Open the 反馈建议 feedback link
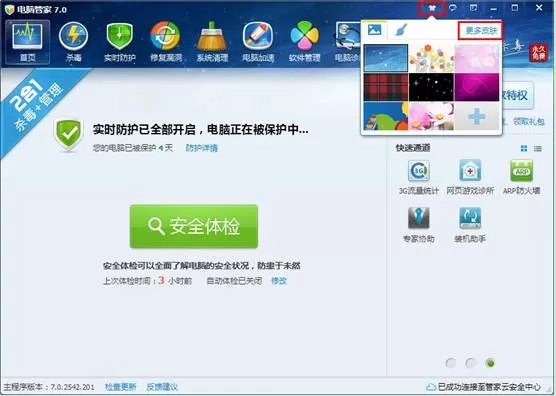The width and height of the screenshot is (556, 396). [162, 386]
